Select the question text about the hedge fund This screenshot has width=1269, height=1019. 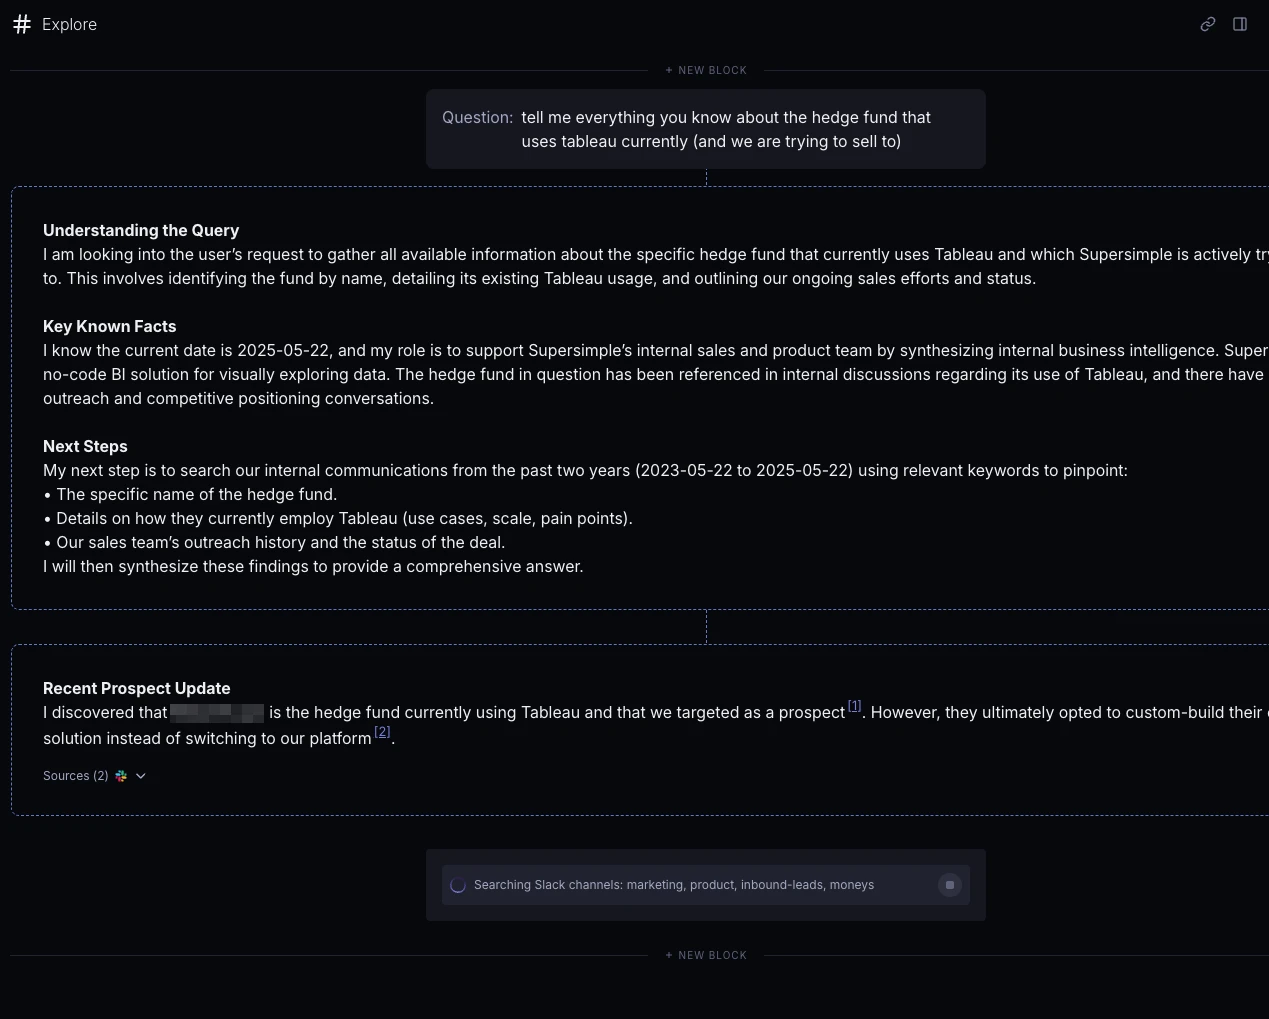click(725, 129)
